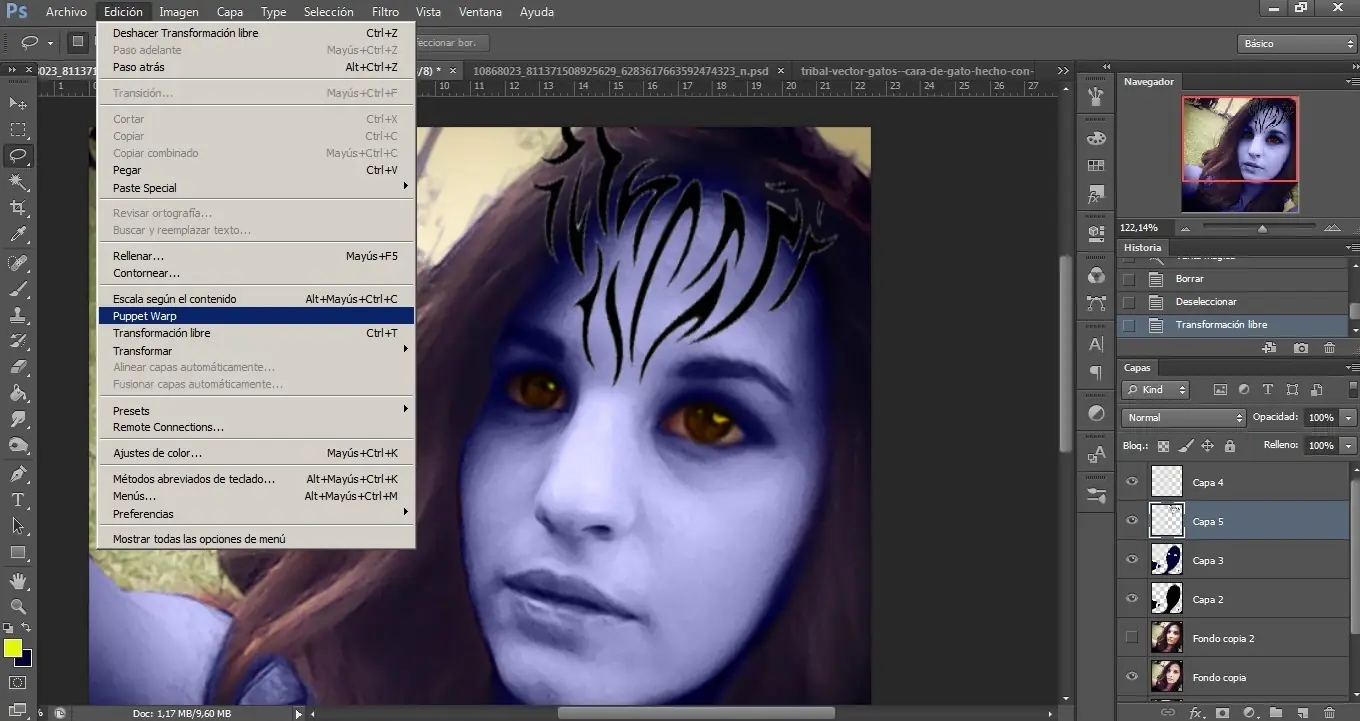This screenshot has width=1360, height=721.
Task: Select the Move tool
Action: coord(18,103)
